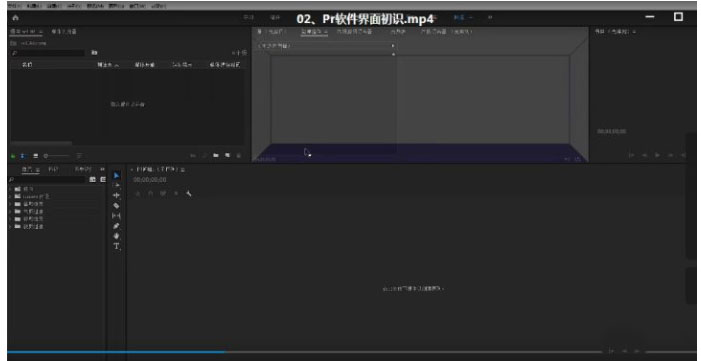
Task: Choose the Razor tool
Action: tap(117, 206)
